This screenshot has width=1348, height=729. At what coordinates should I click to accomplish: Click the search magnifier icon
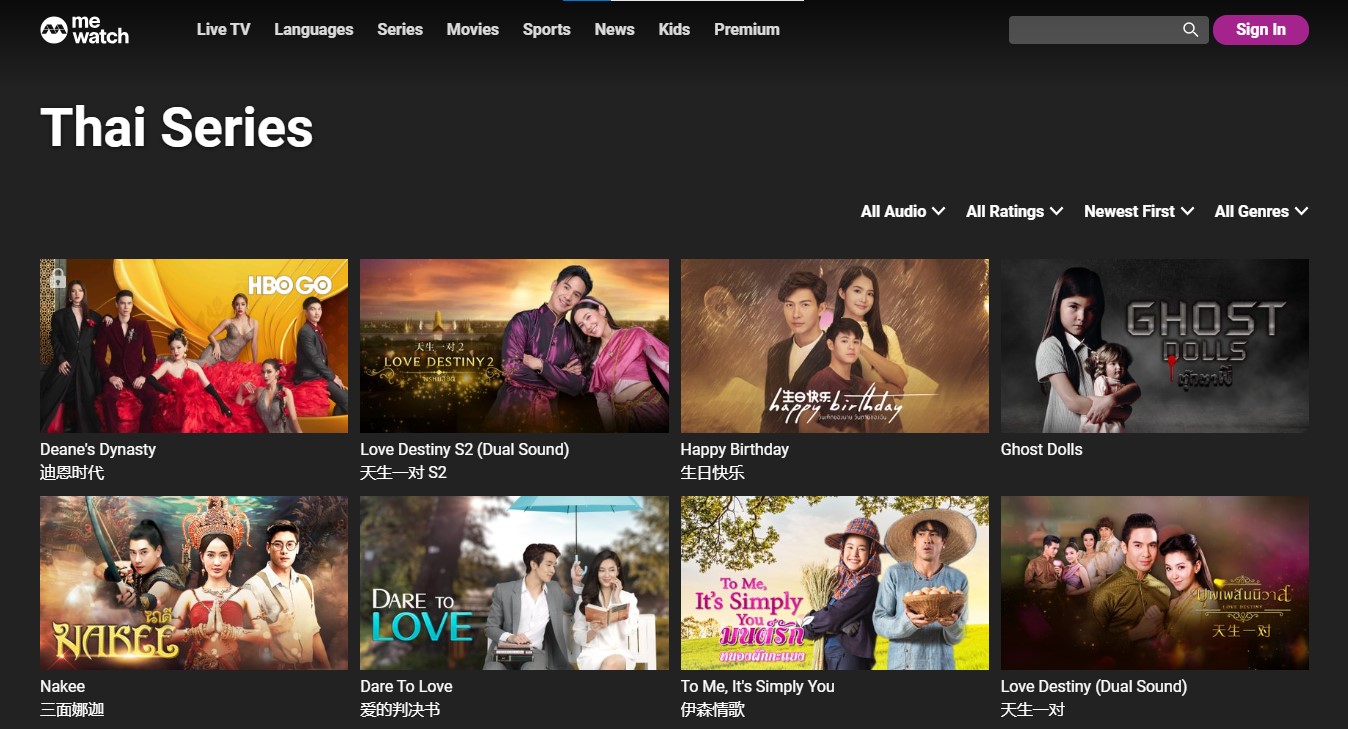(1190, 30)
